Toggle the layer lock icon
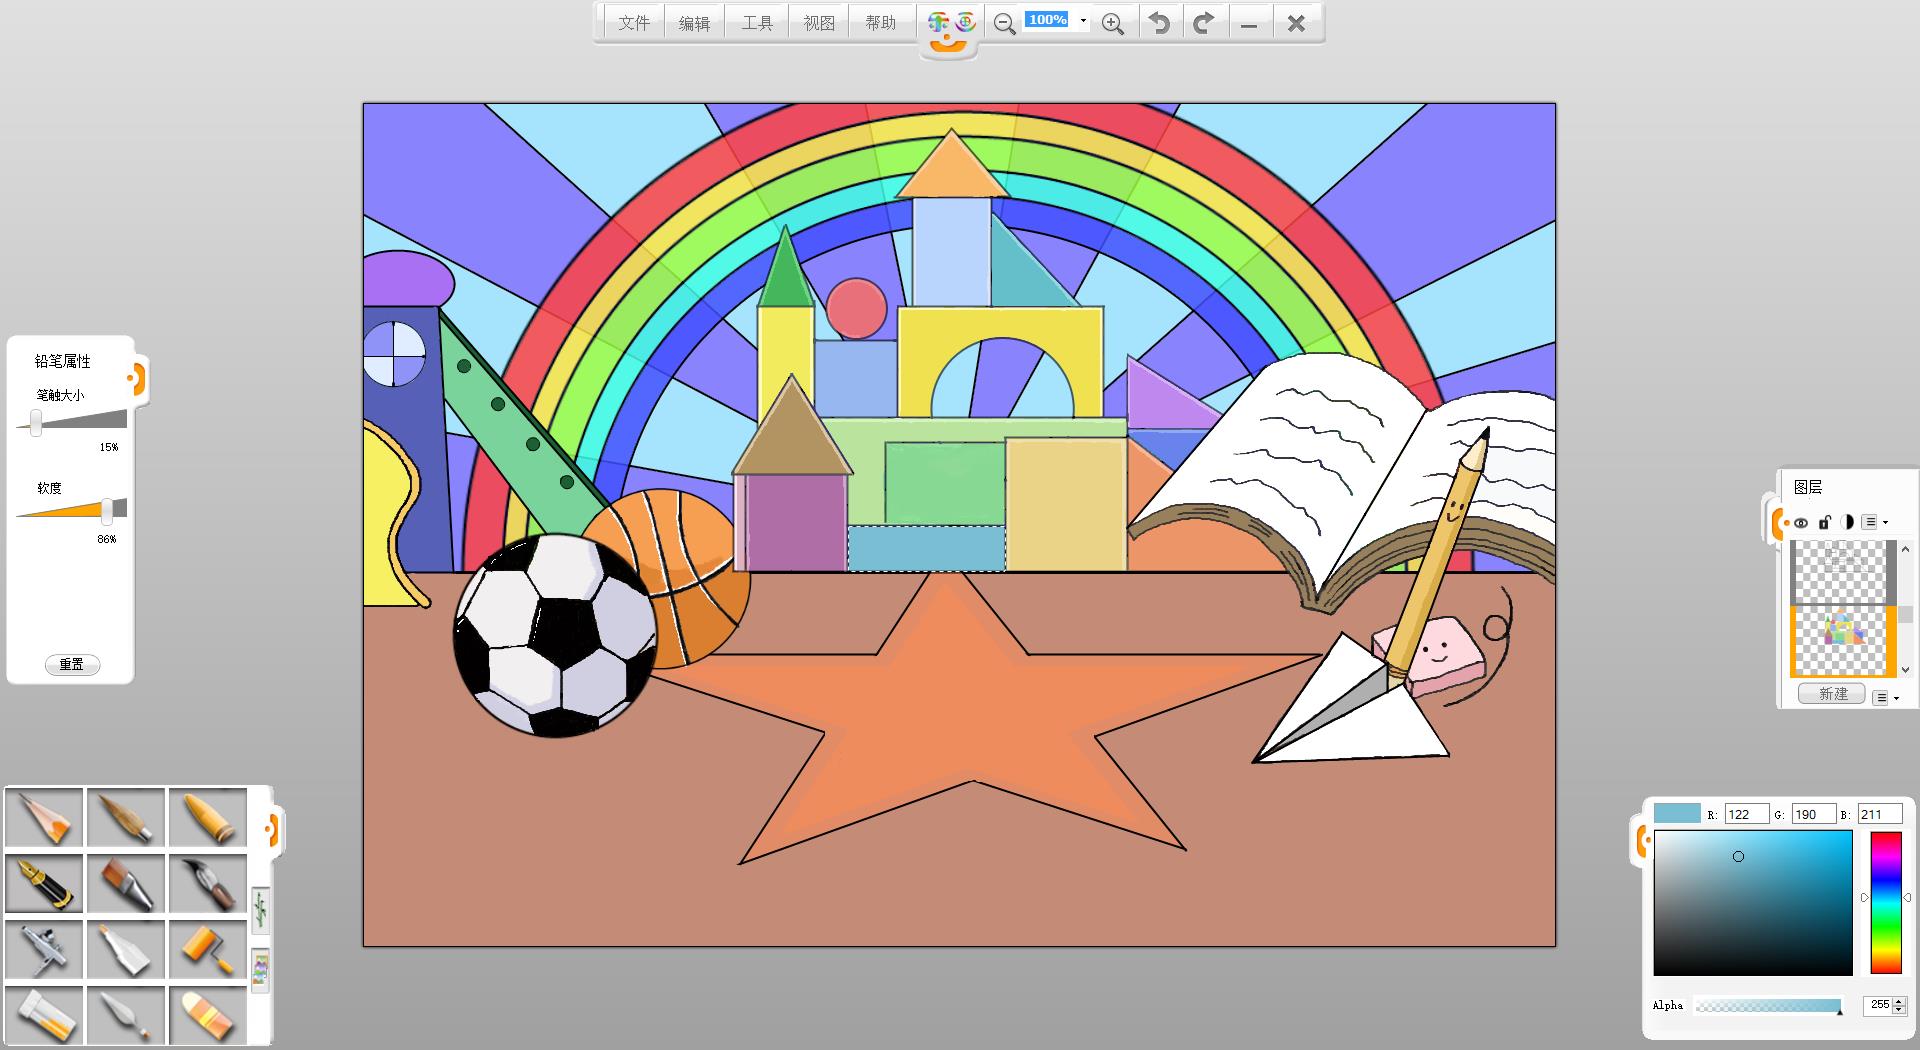The width and height of the screenshot is (1920, 1050). pos(1824,522)
